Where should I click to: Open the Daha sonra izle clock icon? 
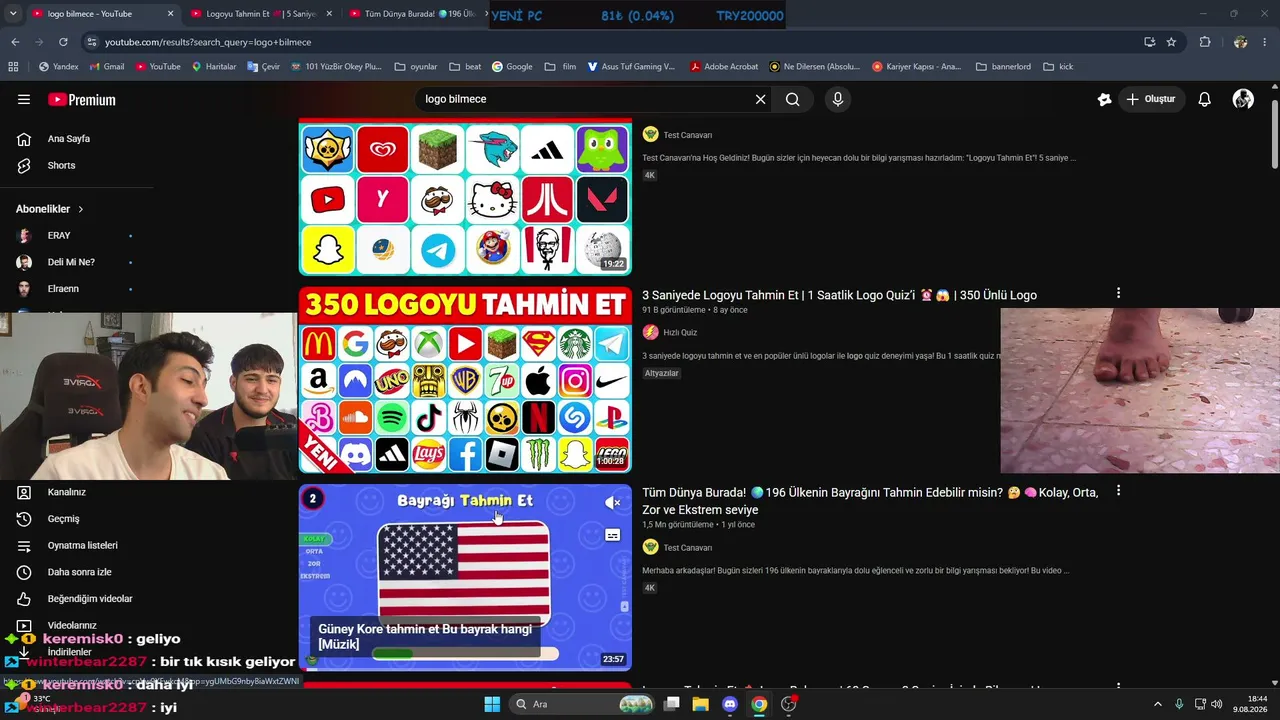tap(24, 572)
